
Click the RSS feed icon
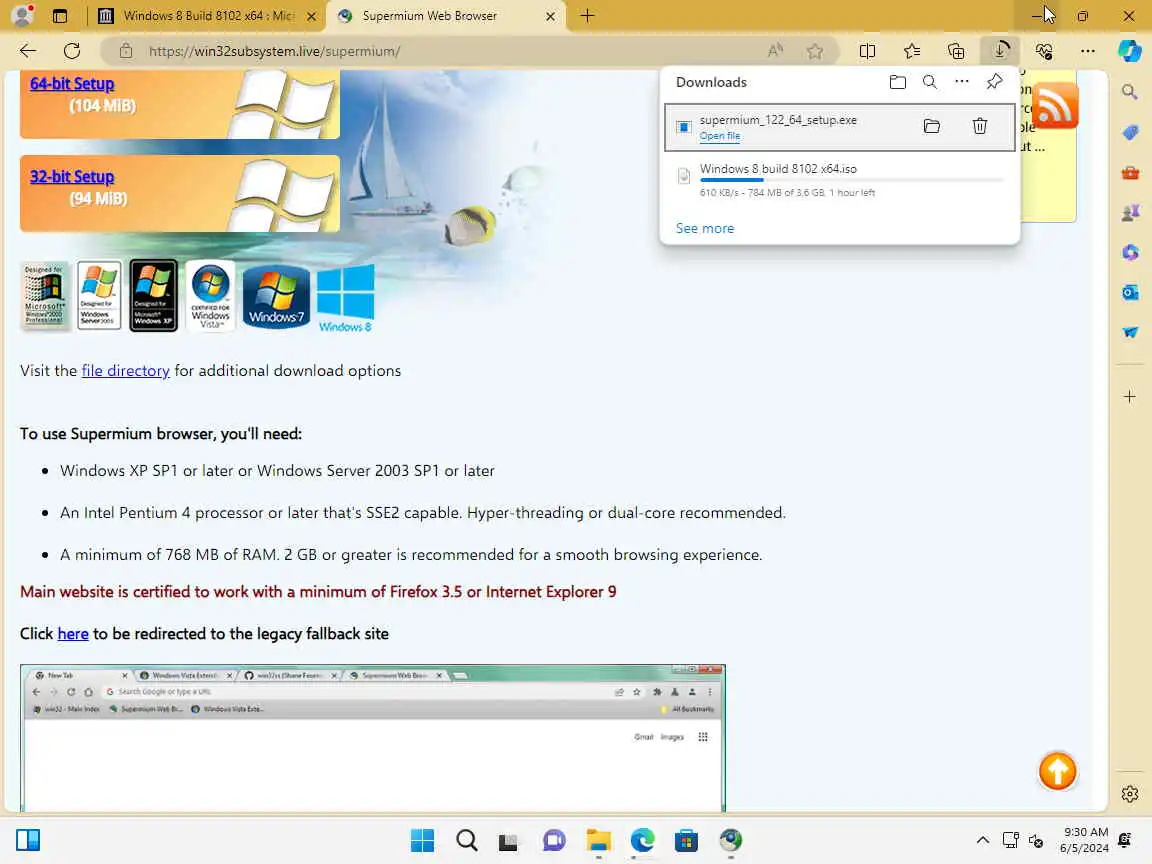click(x=1055, y=105)
